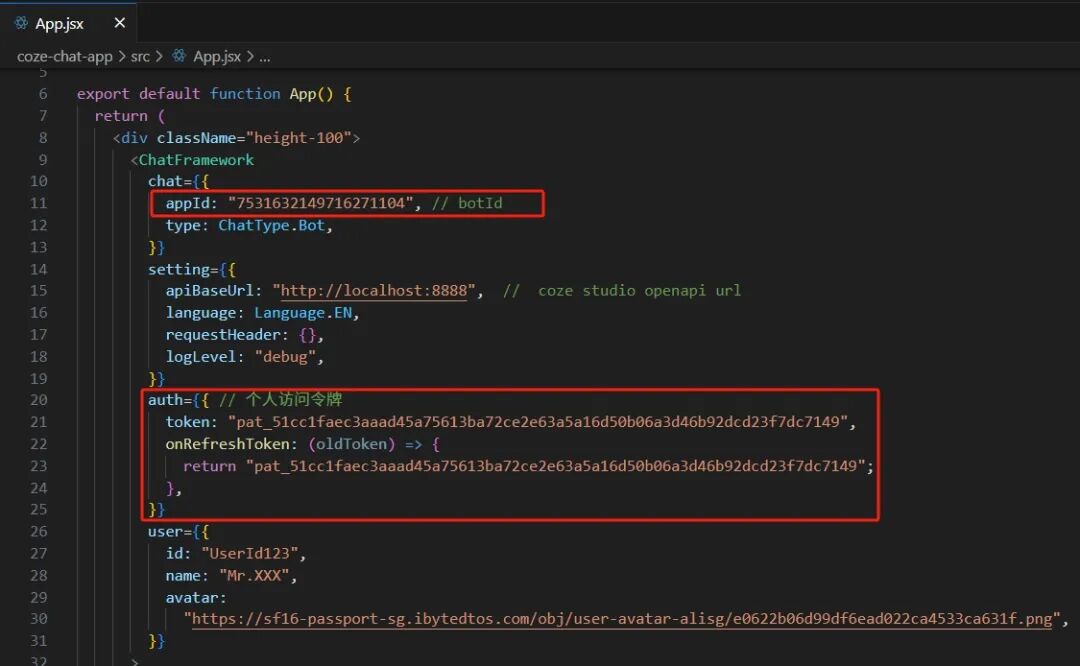Screen dimensions: 1080x666
Task: Click the React icon on the App.jsx tab
Action: 21,23
